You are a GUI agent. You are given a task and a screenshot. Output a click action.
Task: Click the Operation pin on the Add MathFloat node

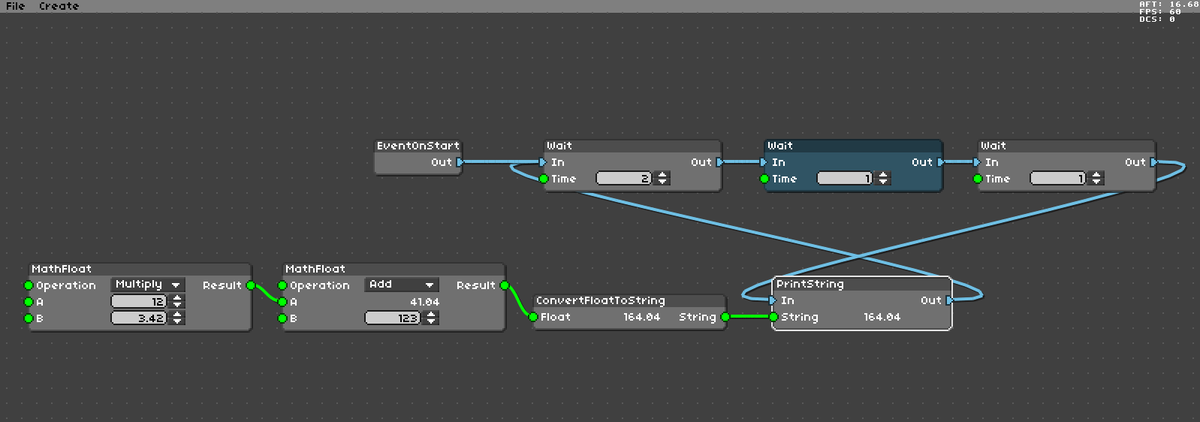pyautogui.click(x=282, y=285)
